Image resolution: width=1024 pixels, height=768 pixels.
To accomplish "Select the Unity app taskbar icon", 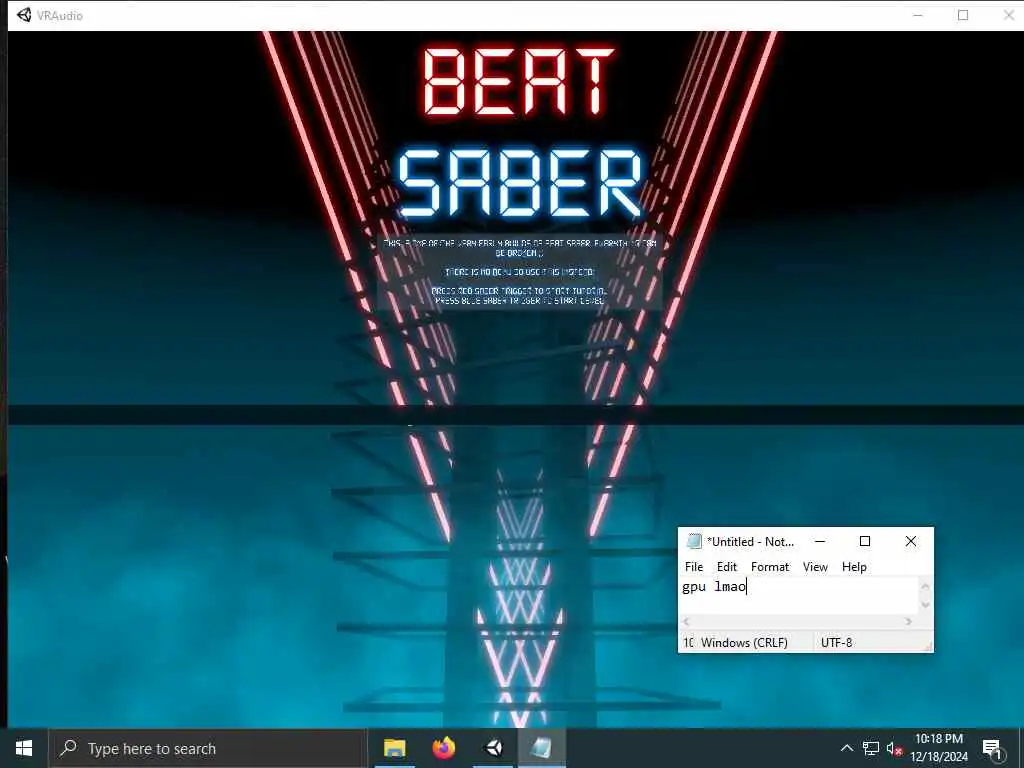I will (494, 748).
